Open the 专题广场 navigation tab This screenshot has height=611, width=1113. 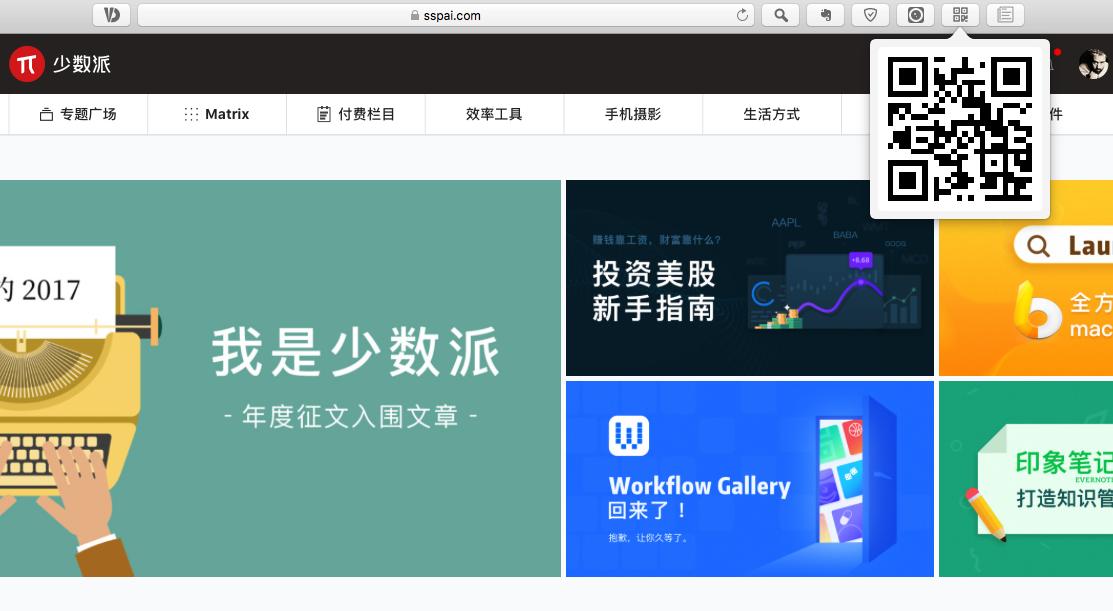click(x=78, y=114)
